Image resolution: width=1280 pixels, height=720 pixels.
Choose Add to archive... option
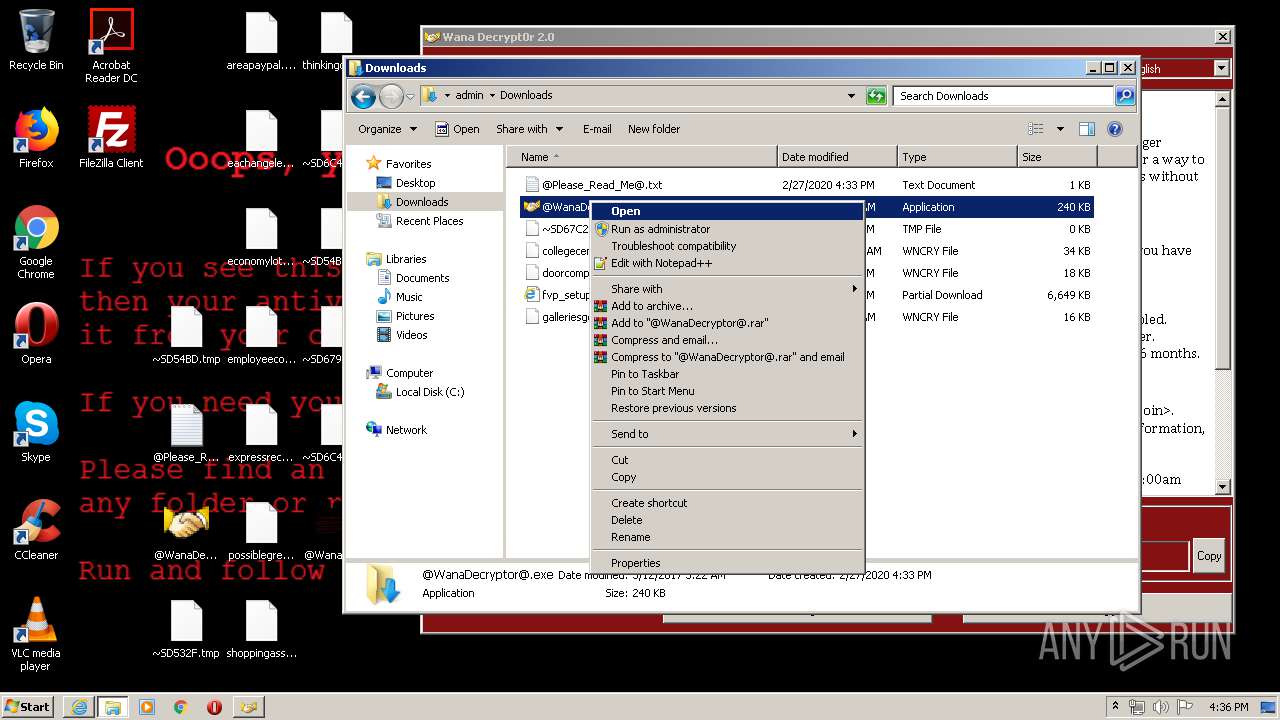pyautogui.click(x=727, y=306)
